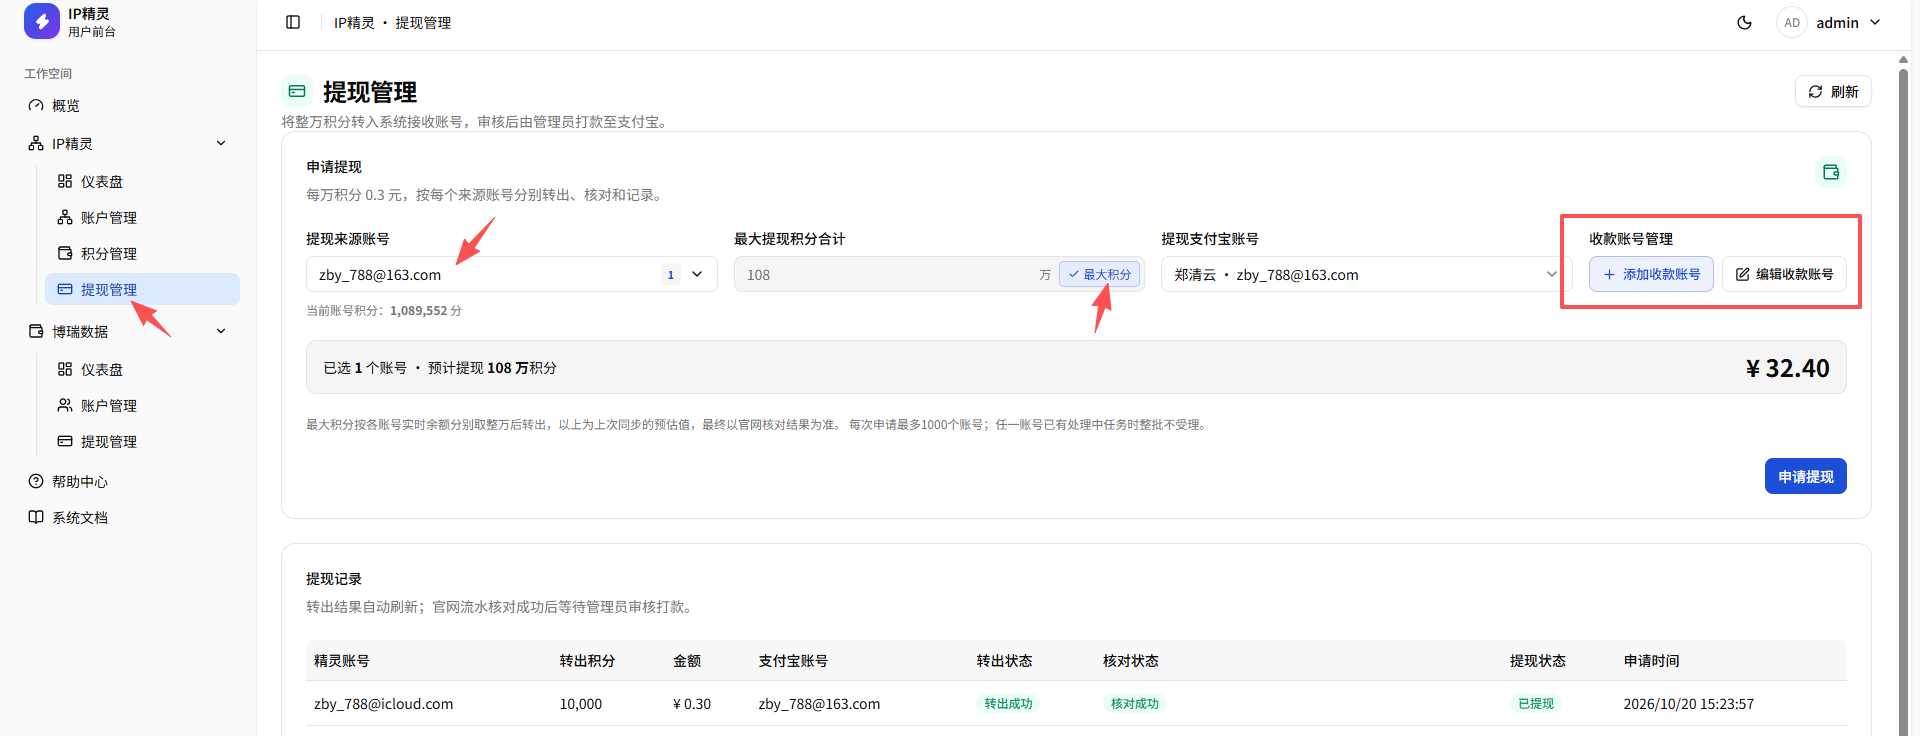Click the 最大积分 button

(1100, 274)
